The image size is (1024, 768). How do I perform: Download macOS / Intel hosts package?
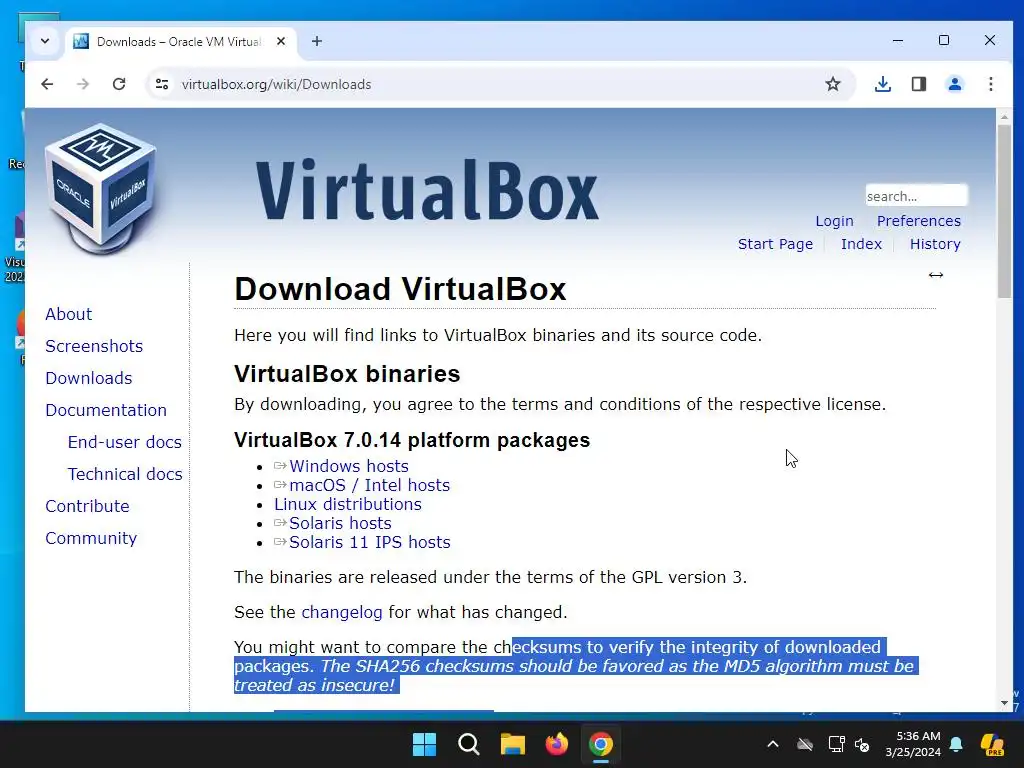370,485
